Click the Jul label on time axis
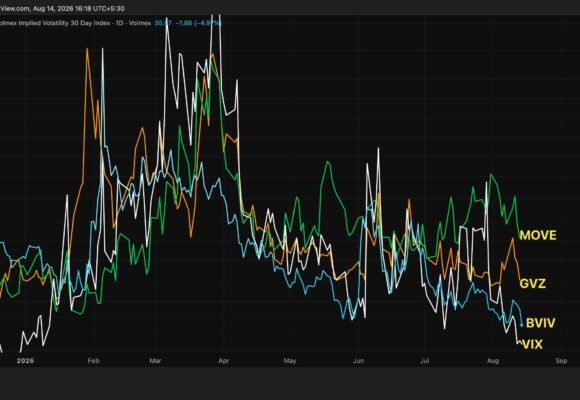The width and height of the screenshot is (580, 400). 424,361
